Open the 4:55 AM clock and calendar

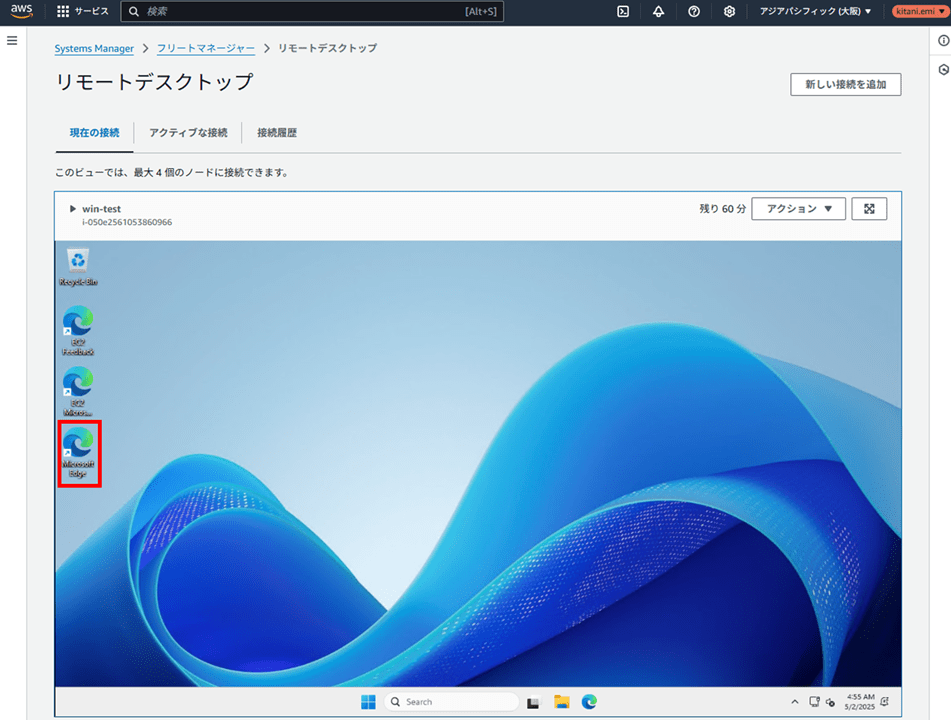(860, 702)
